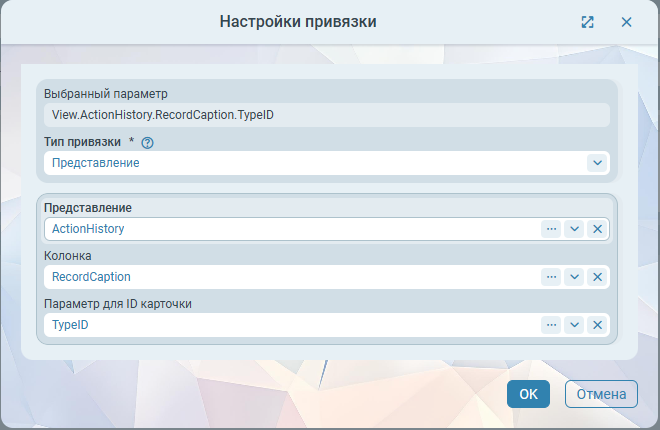Expand the ActionHistory dropdown chevron
Viewport: 660px width, 430px height.
[574, 229]
